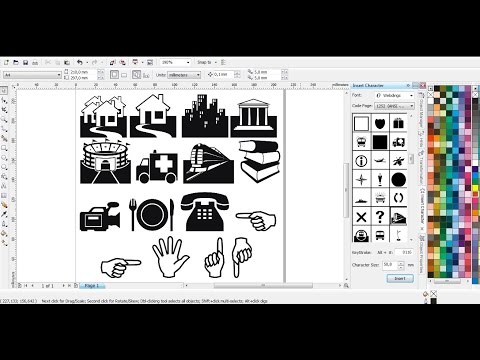Image resolution: width=480 pixels, height=360 pixels.
Task: Save the document with the floppy icon
Action: (x=25, y=62)
